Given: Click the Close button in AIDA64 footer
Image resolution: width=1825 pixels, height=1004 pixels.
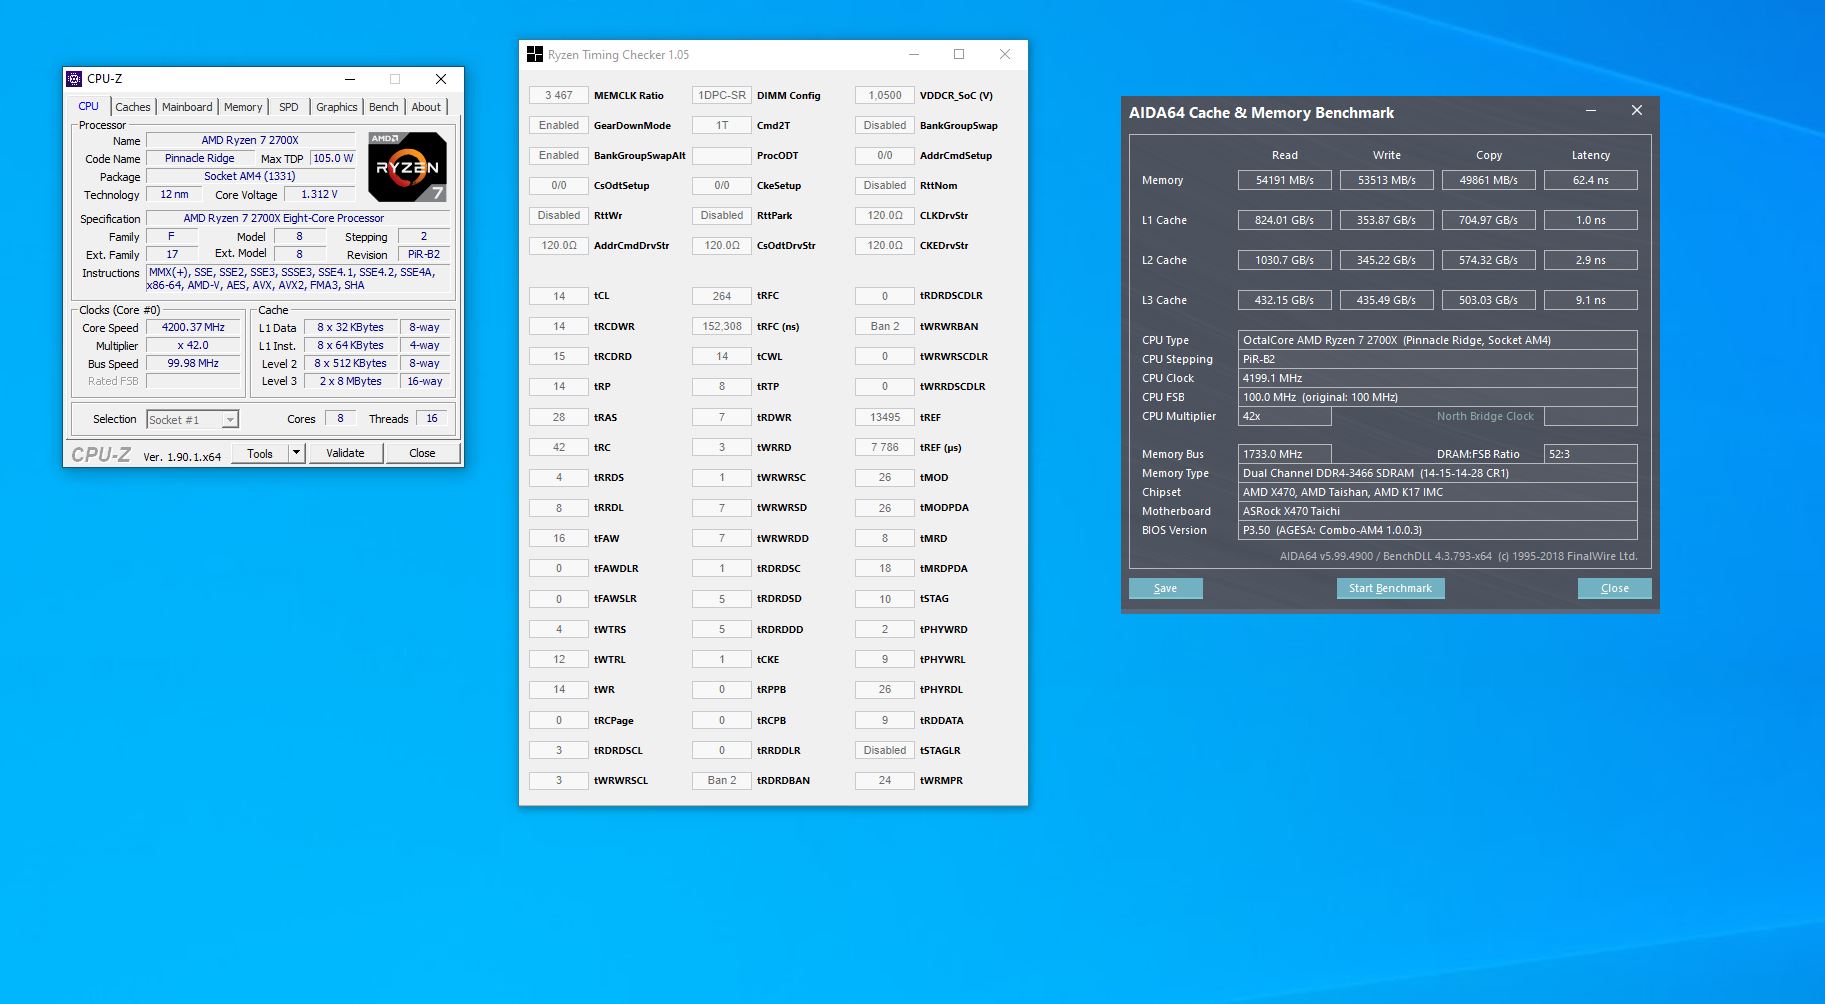Looking at the screenshot, I should (1614, 588).
